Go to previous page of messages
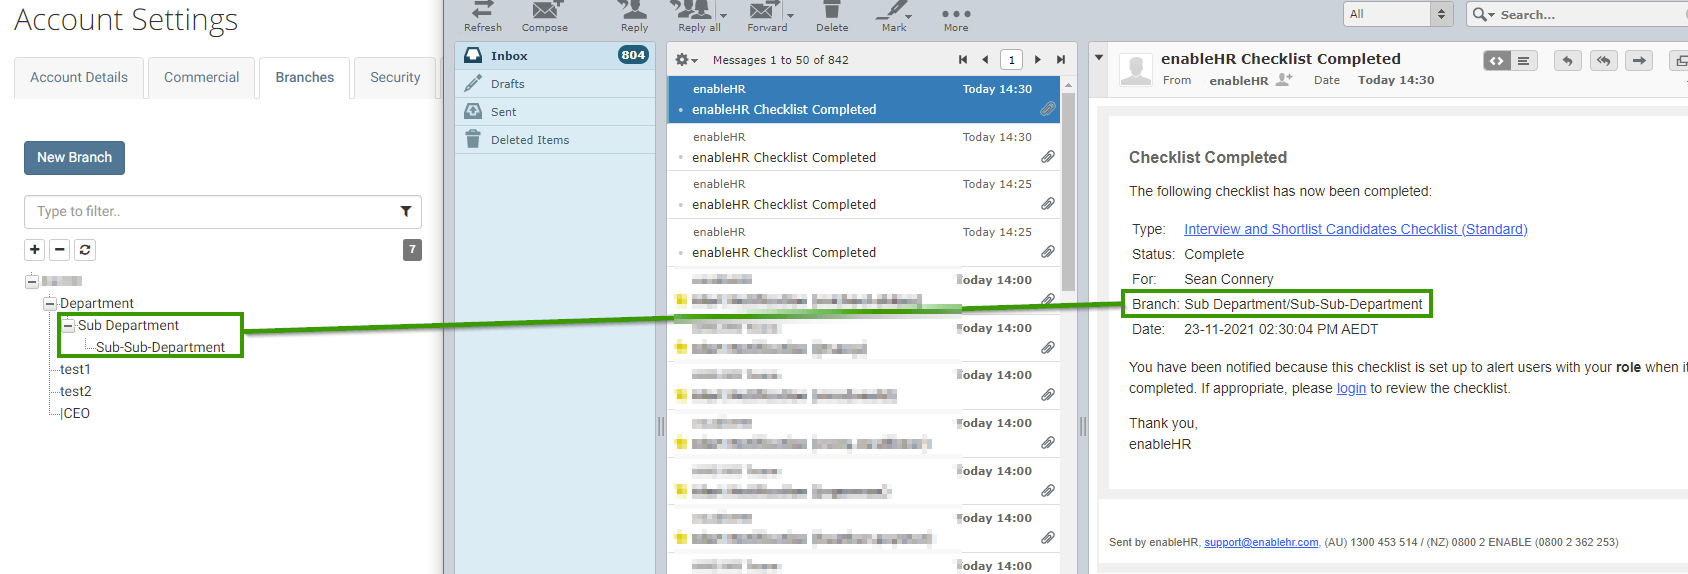 coord(985,60)
